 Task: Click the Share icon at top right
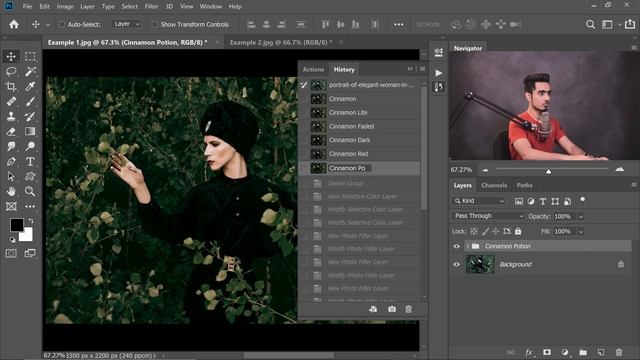pyautogui.click(x=630, y=24)
